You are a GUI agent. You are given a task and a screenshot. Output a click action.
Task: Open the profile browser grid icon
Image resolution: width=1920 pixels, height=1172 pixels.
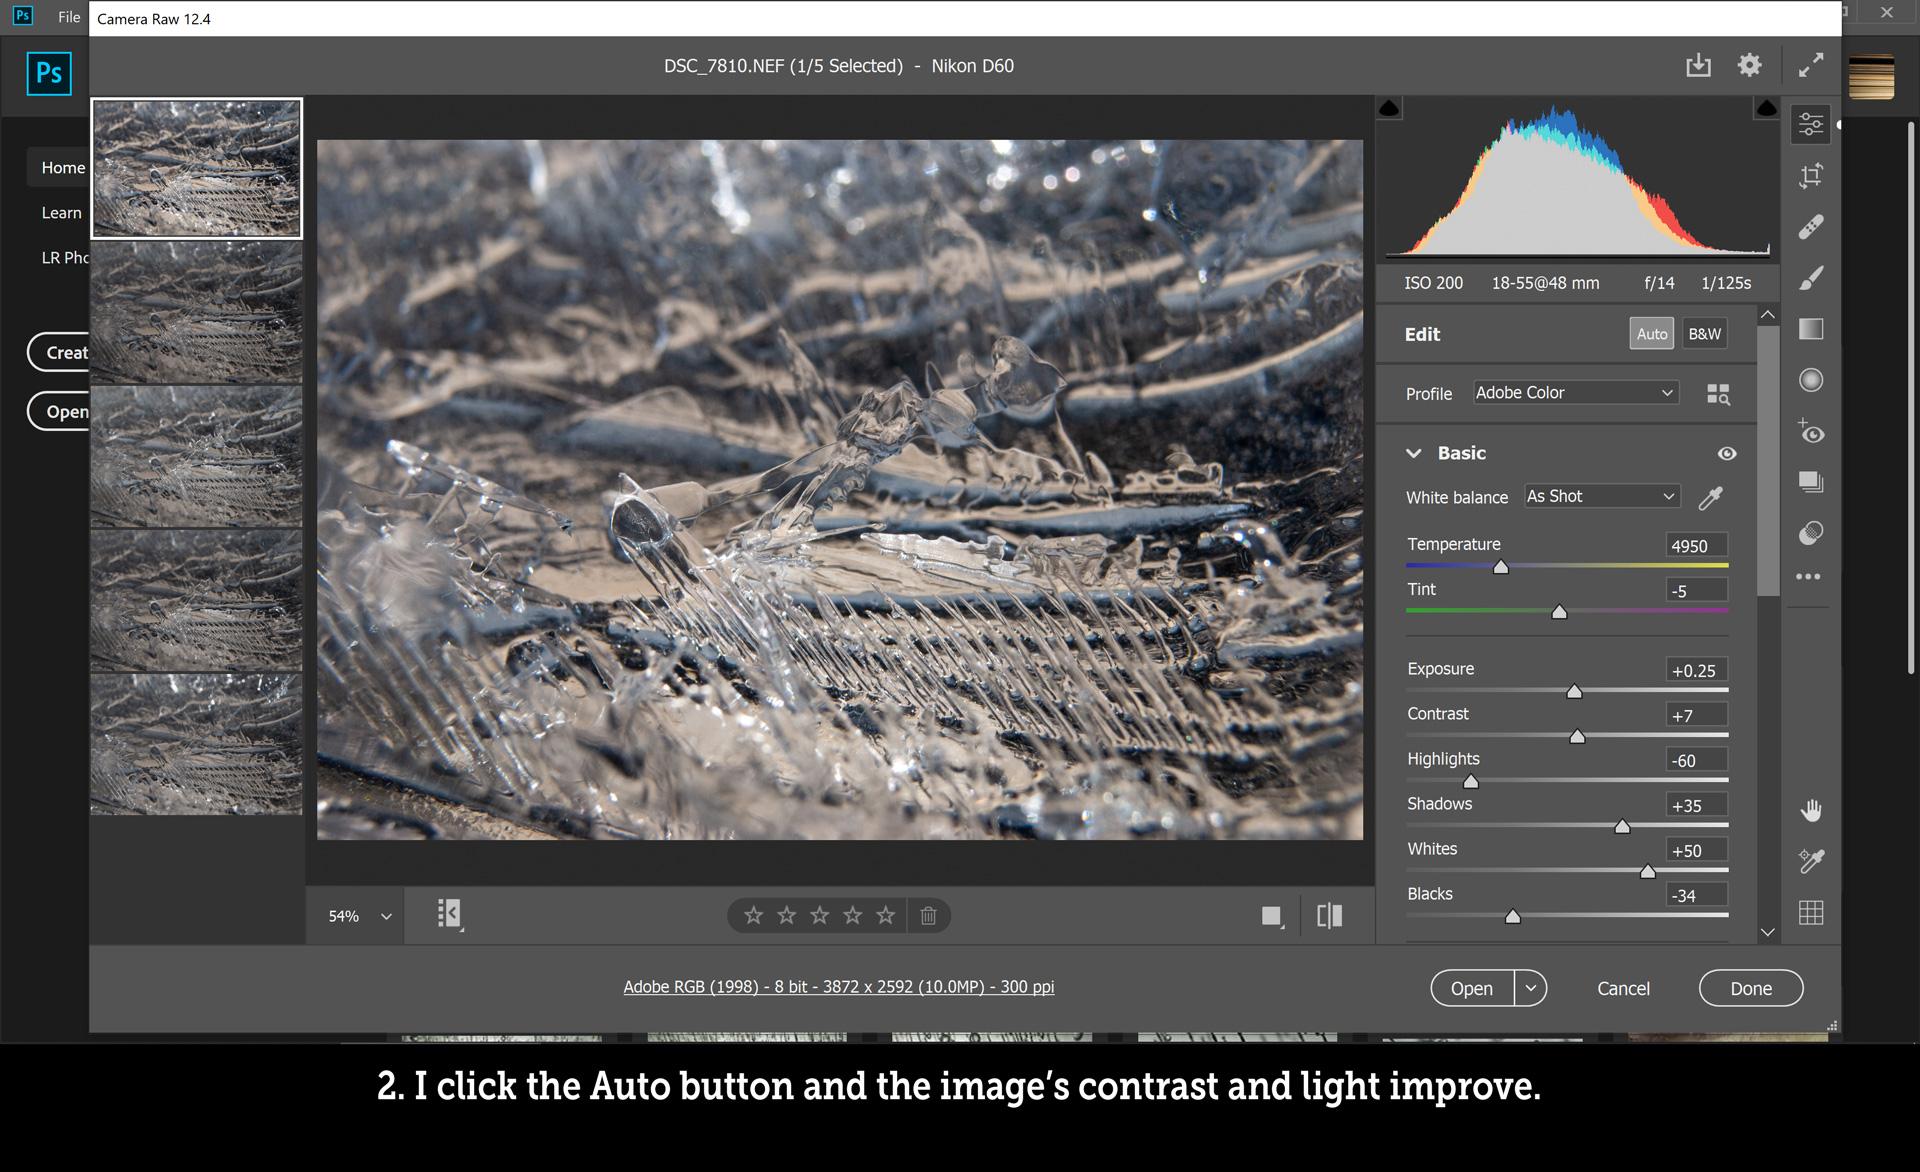[1719, 393]
